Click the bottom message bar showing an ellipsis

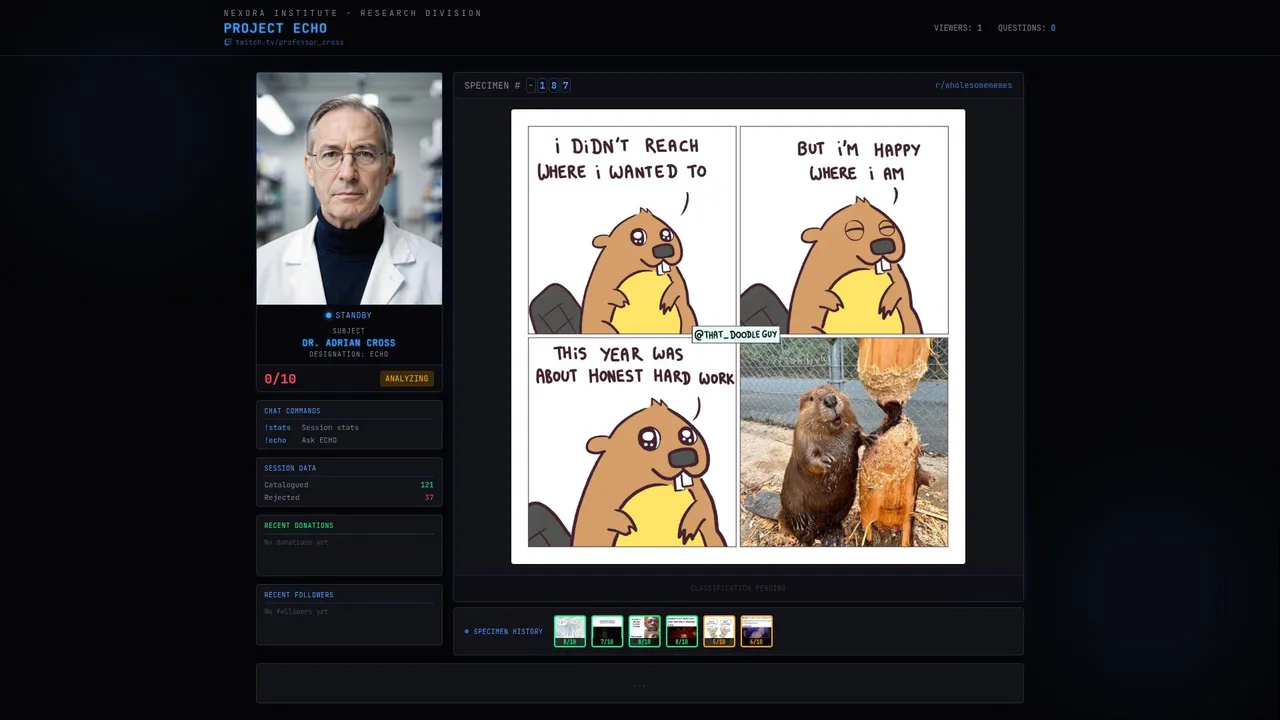pos(640,683)
